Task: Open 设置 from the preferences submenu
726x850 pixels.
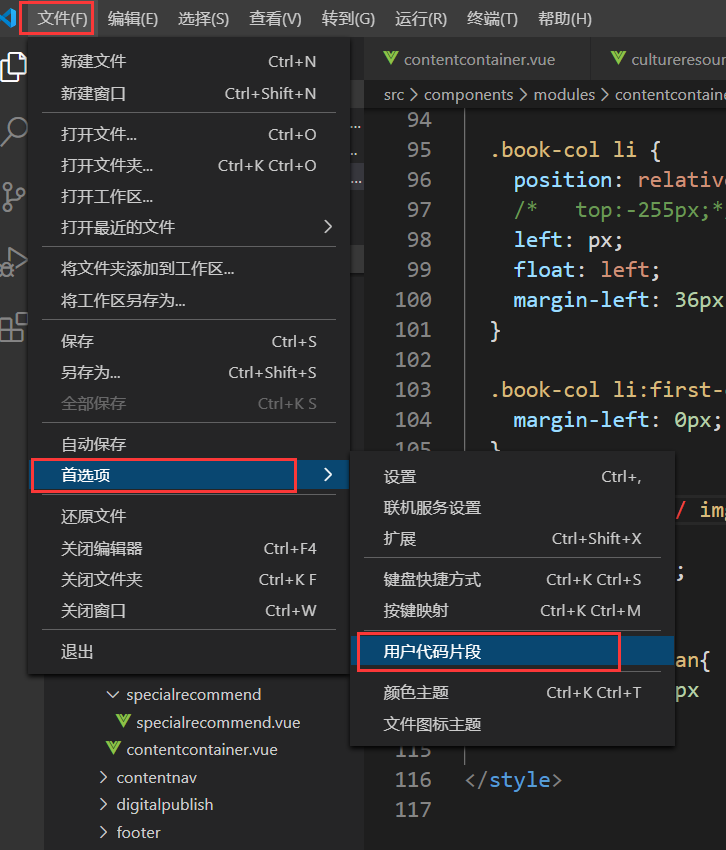Action: coord(512,476)
